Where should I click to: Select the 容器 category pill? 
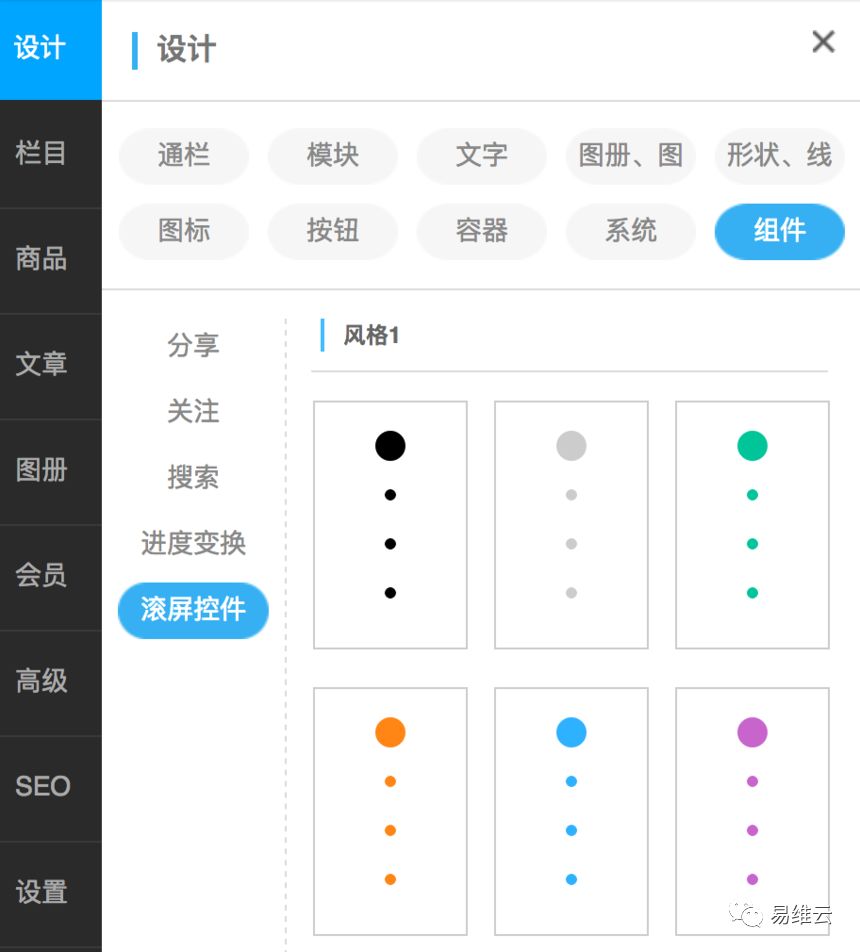pos(482,231)
